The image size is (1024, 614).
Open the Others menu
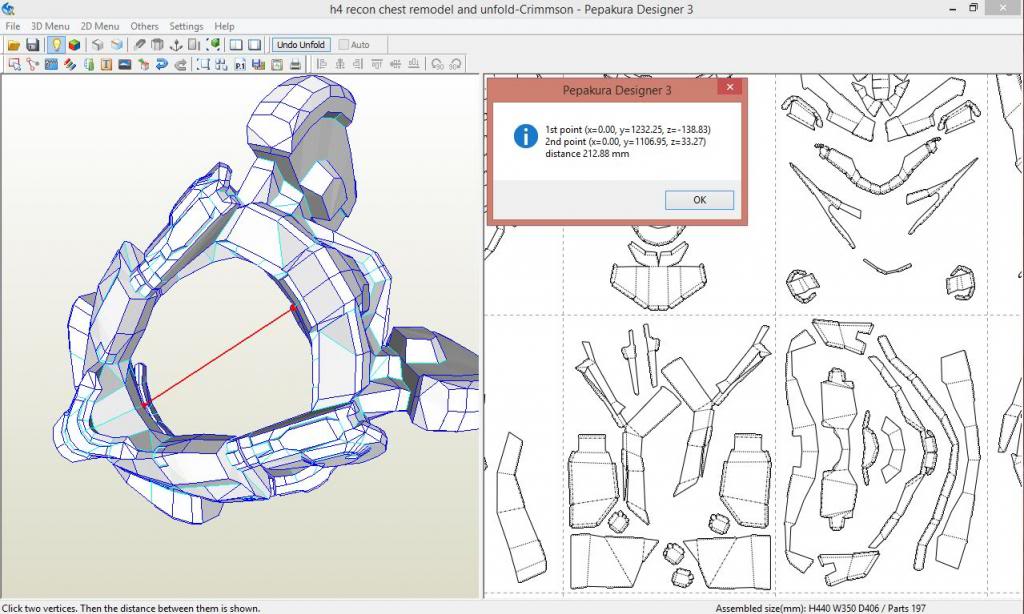(144, 26)
